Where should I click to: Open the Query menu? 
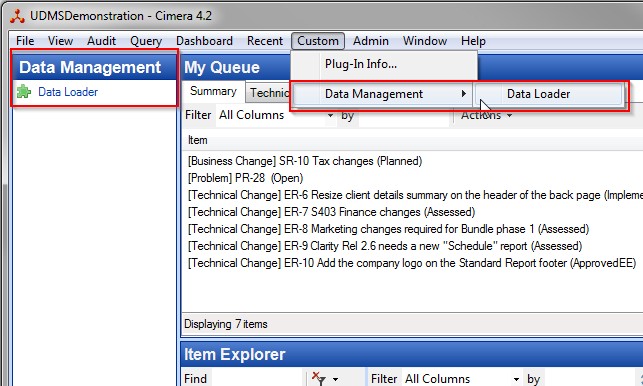(146, 41)
